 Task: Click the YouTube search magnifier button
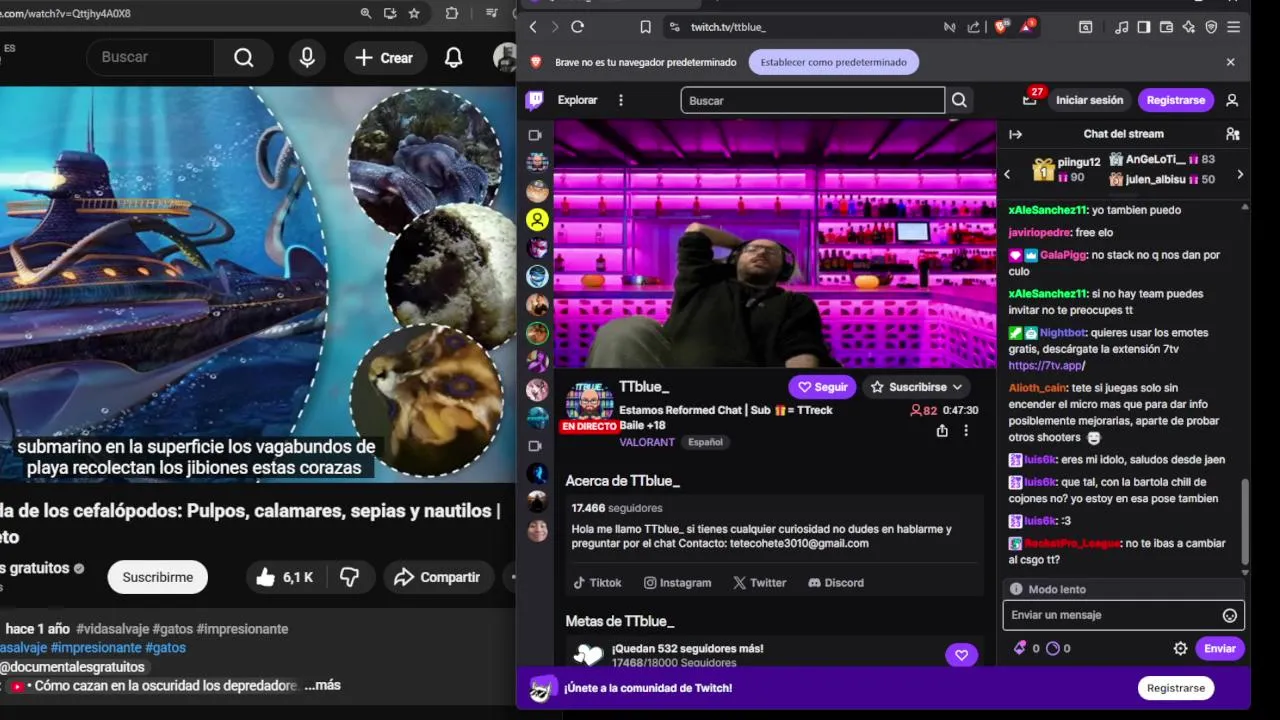244,57
